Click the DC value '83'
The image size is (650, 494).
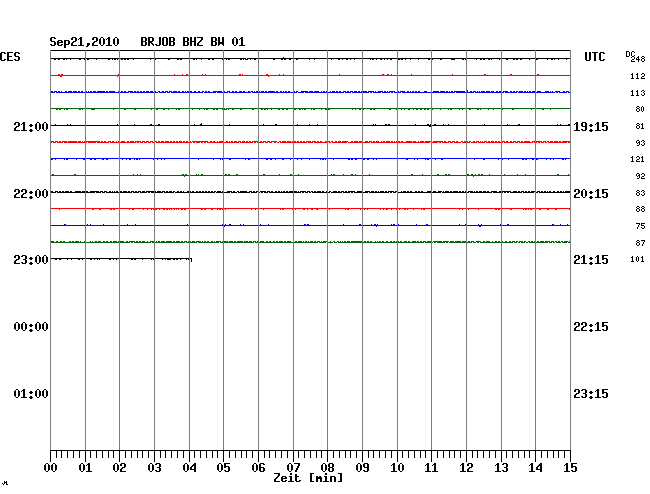640,193
